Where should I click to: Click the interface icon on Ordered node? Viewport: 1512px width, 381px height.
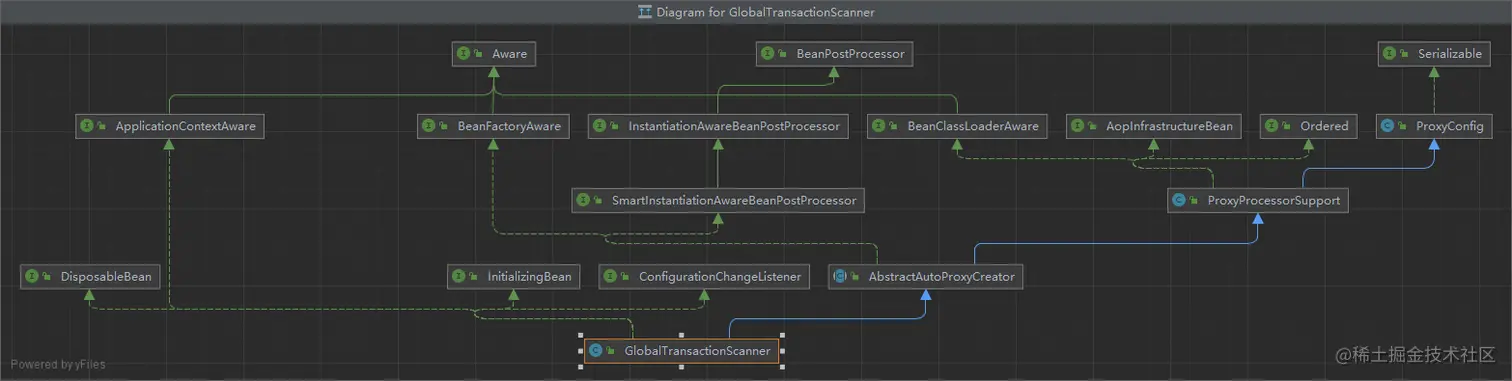[1271, 126]
